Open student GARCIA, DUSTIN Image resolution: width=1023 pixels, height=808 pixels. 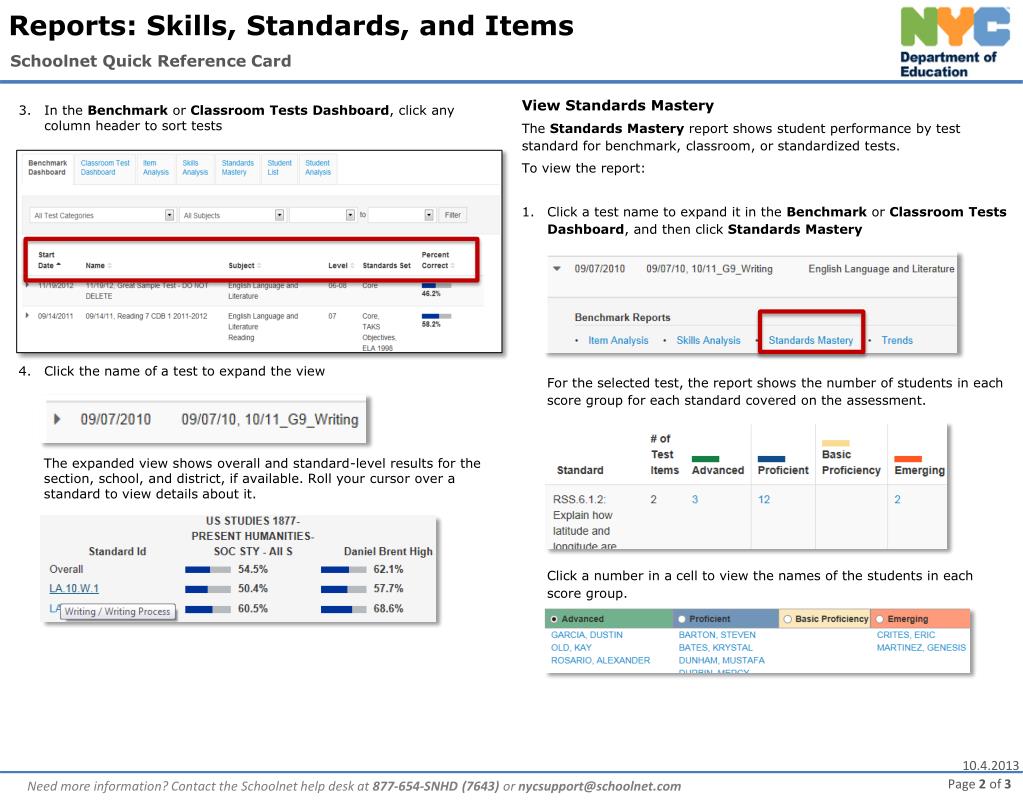click(587, 635)
